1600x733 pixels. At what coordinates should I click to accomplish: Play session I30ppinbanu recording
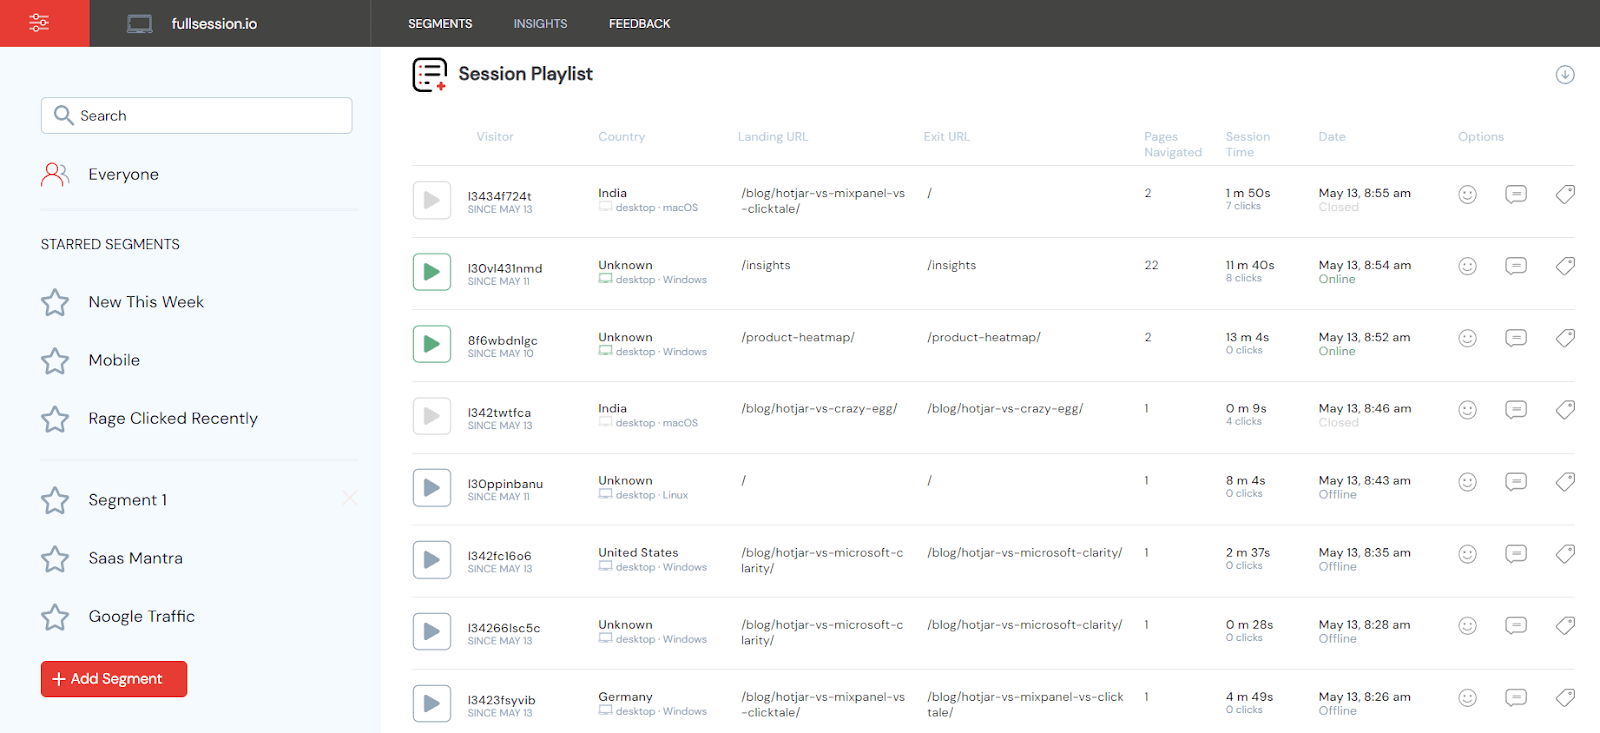[432, 488]
